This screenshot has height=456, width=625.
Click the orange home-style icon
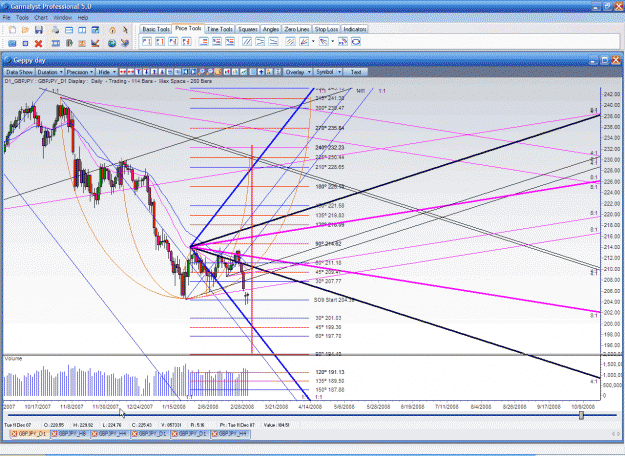point(112,30)
